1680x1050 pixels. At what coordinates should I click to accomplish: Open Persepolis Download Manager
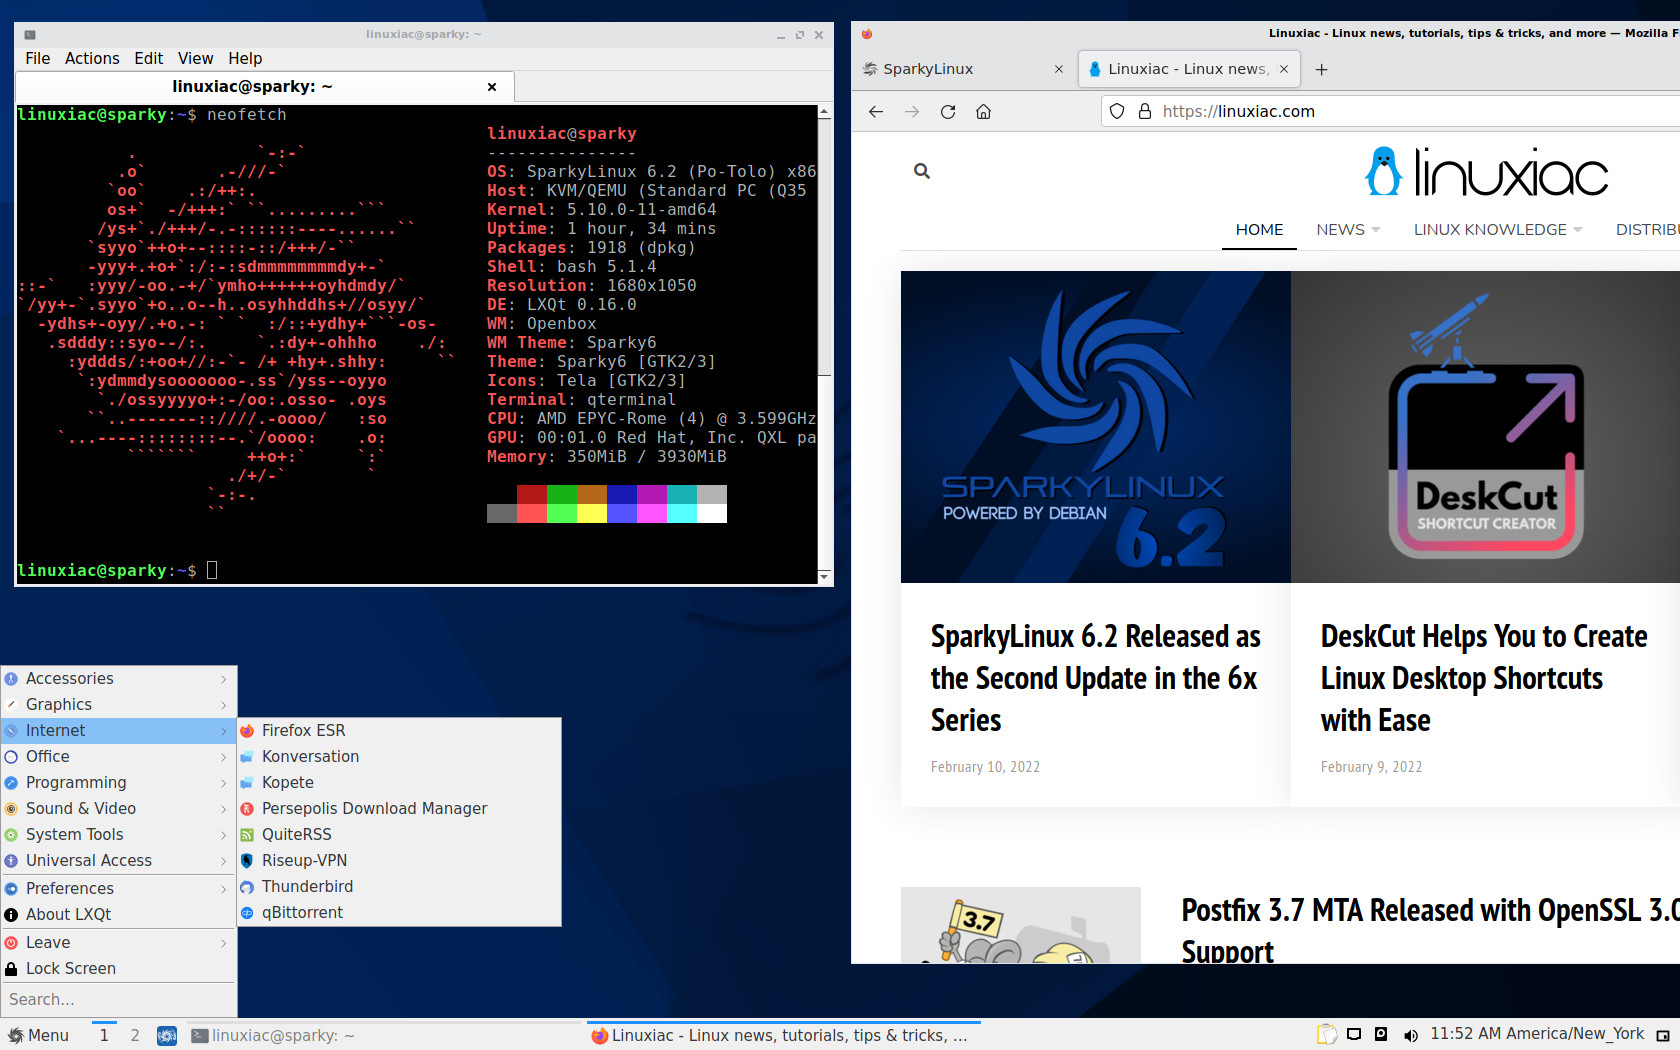coord(399,809)
